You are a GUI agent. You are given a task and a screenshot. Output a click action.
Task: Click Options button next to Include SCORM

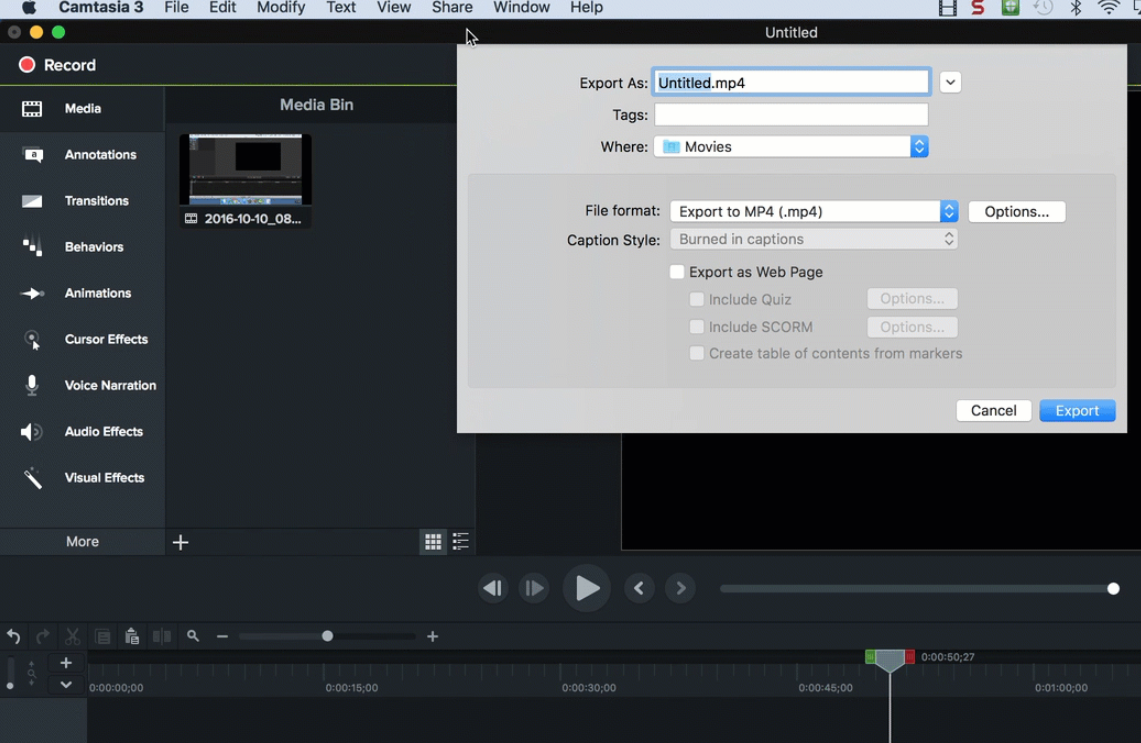click(912, 327)
